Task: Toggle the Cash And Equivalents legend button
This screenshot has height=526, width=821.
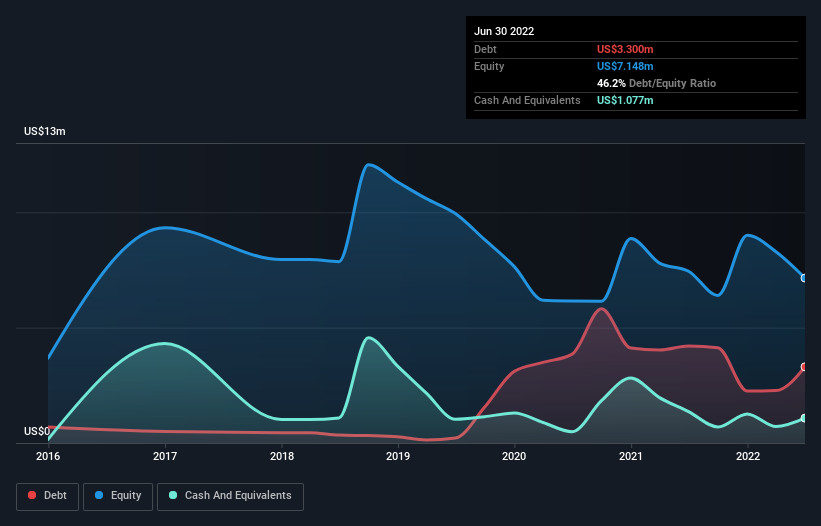Action: pyautogui.click(x=230, y=496)
